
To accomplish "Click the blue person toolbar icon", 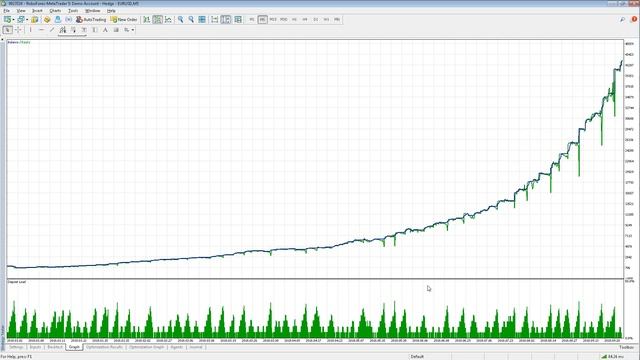I will (x=58, y=19).
